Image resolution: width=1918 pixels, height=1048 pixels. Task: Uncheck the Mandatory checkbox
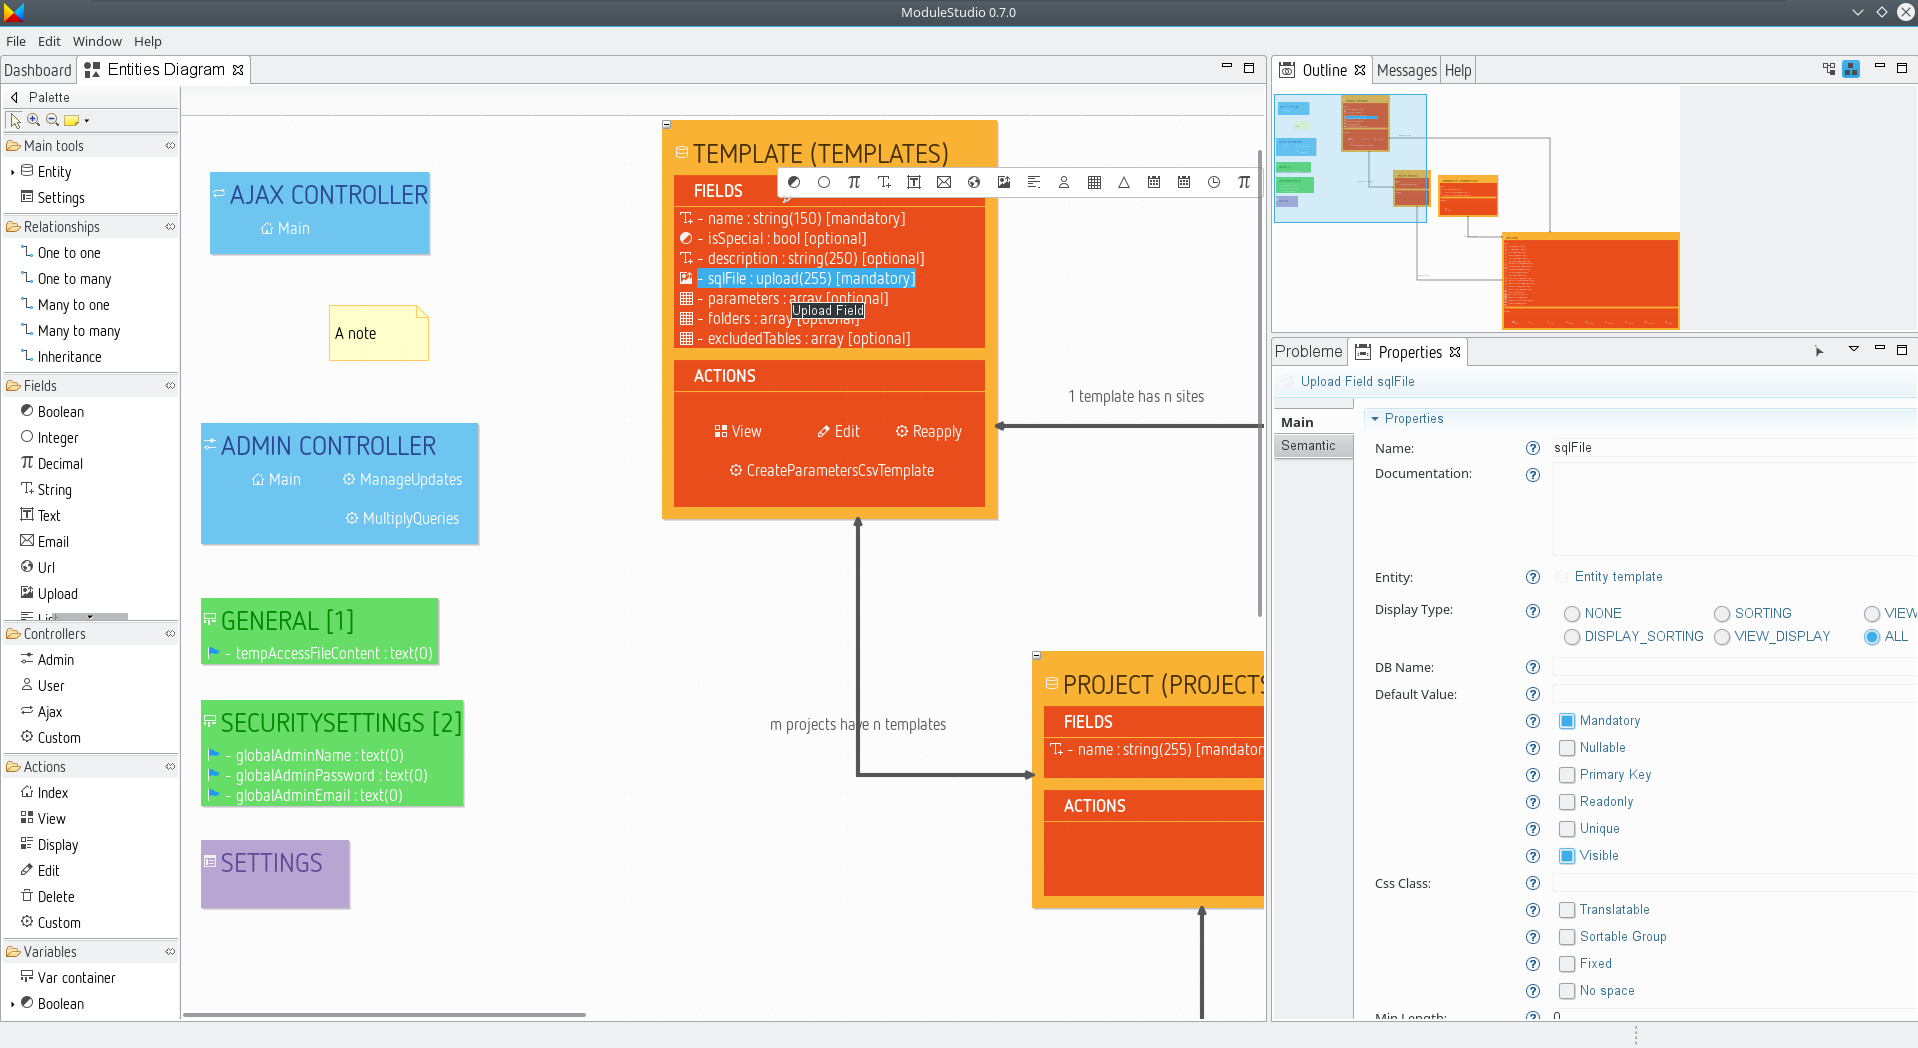click(1567, 721)
